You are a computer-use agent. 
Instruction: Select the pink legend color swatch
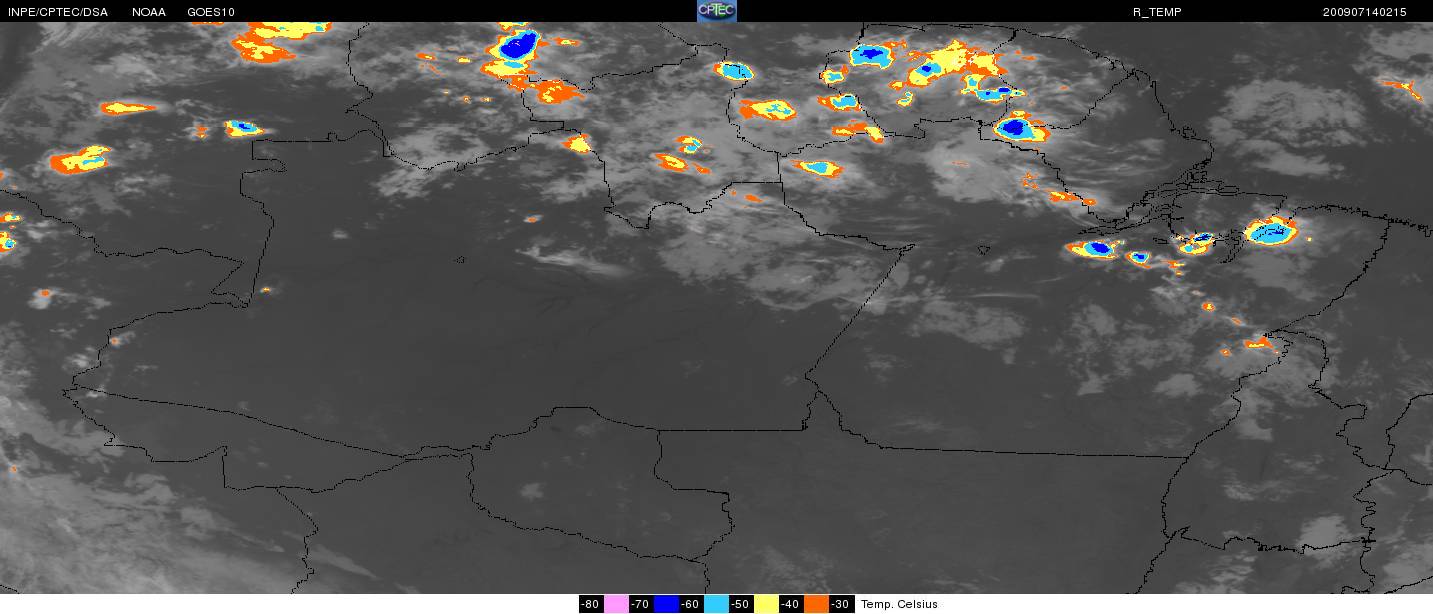click(616, 604)
